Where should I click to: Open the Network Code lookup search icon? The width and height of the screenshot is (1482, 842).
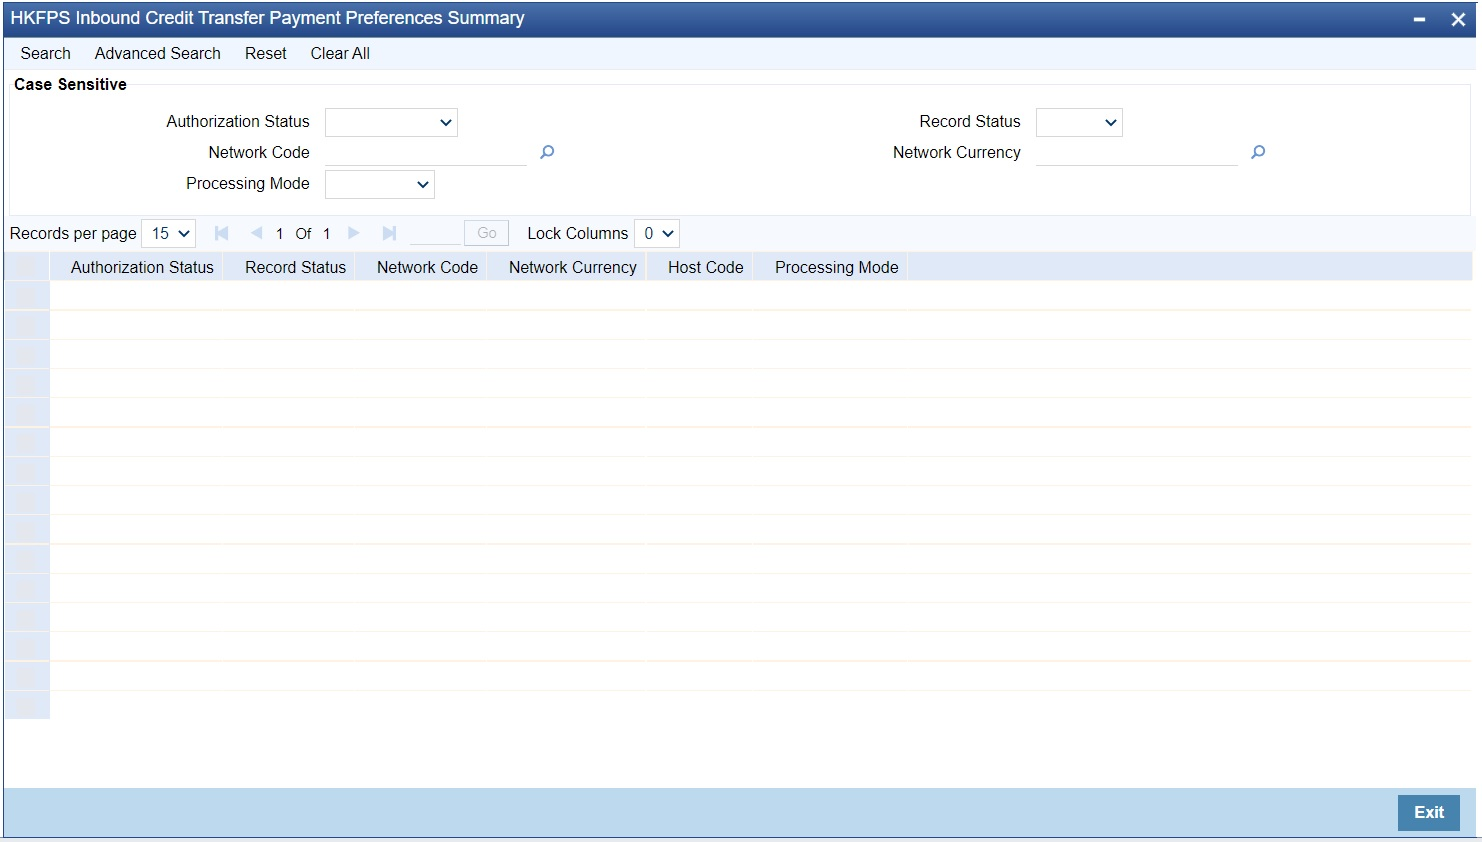(x=547, y=152)
